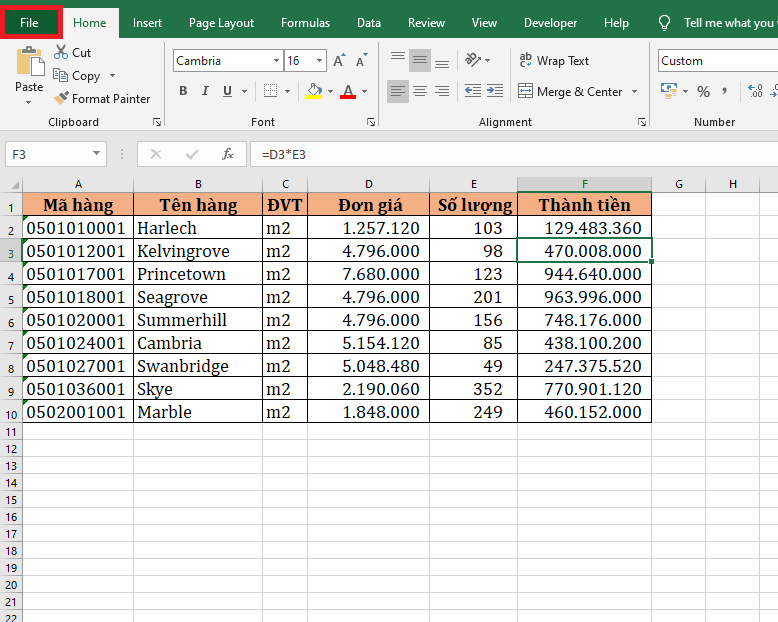This screenshot has width=778, height=622.
Task: Switch to the Formulas tab
Action: pyautogui.click(x=305, y=23)
